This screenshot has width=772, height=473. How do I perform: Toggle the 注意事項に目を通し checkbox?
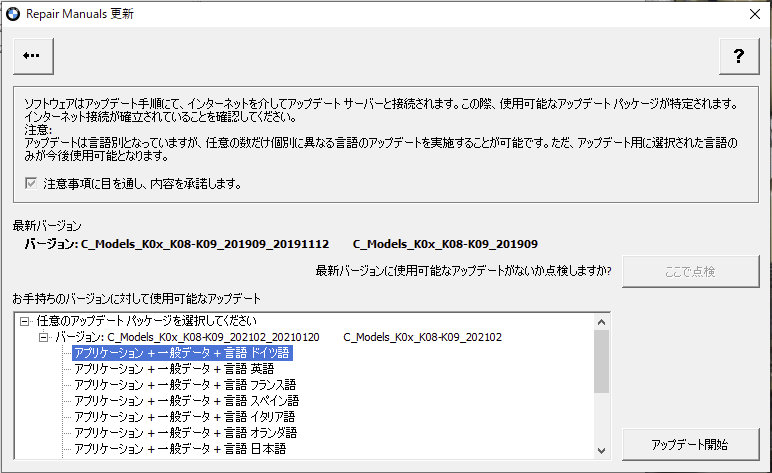tap(31, 184)
